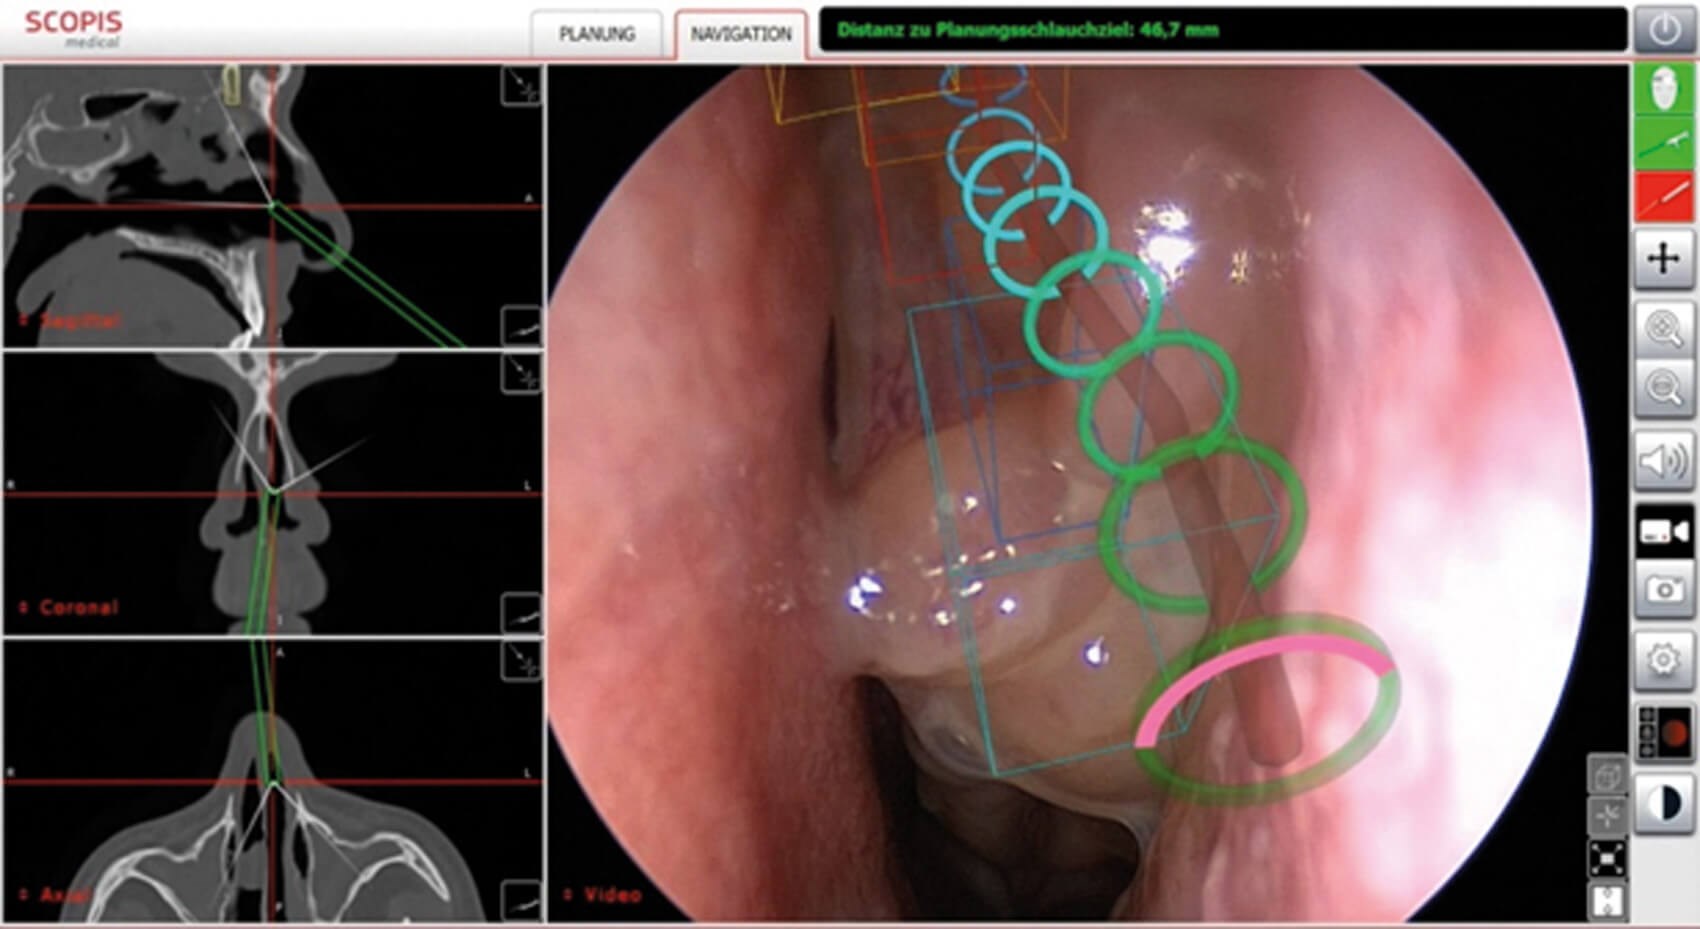This screenshot has height=929, width=1700.
Task: Toggle the green patient head registration indicator
Action: pos(1663,90)
